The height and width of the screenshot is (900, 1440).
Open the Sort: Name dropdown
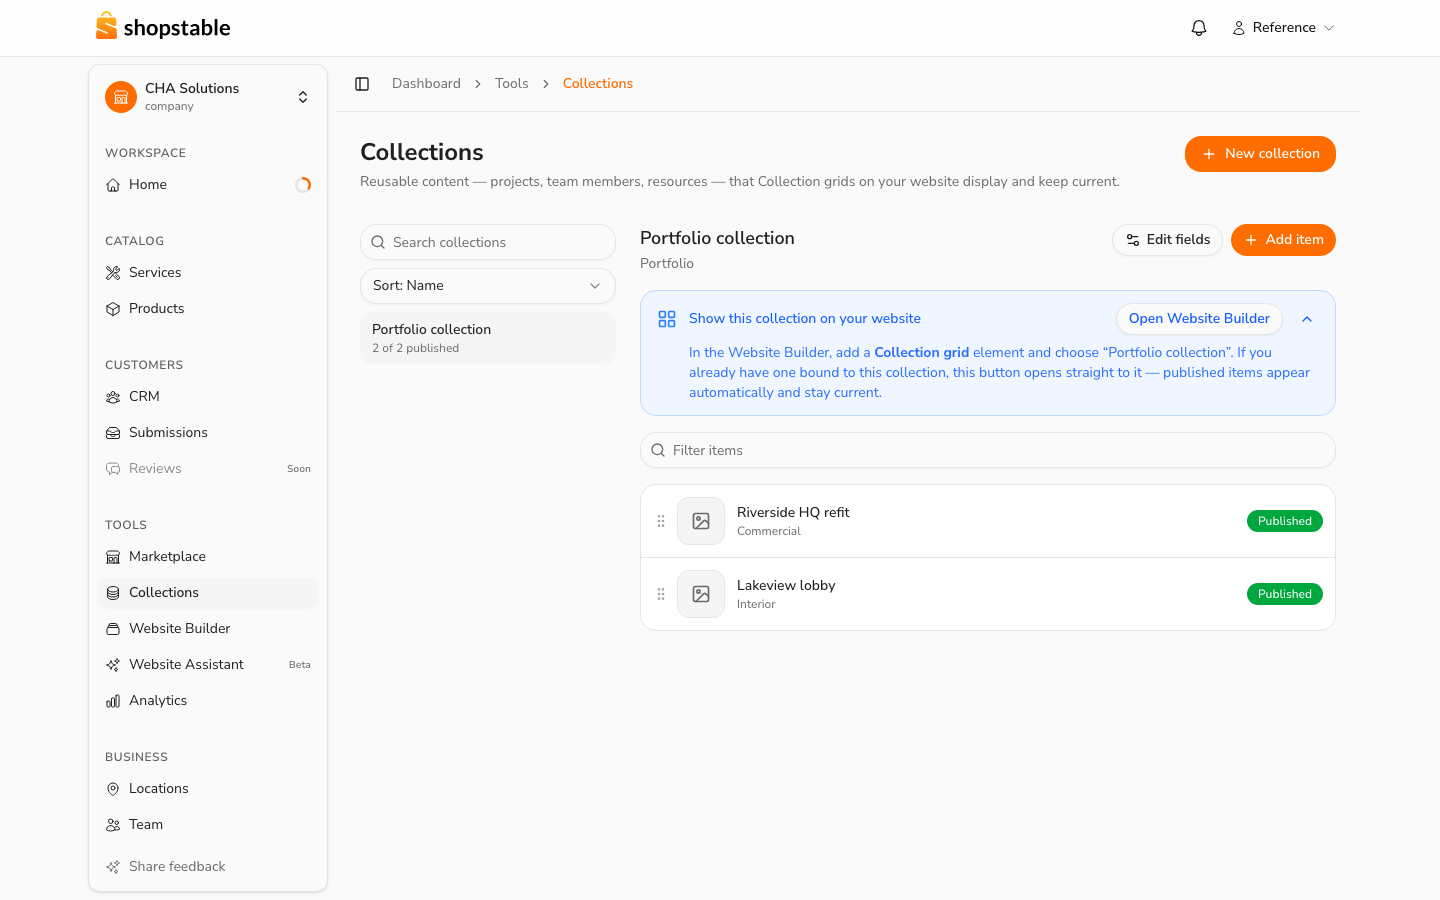coord(488,286)
